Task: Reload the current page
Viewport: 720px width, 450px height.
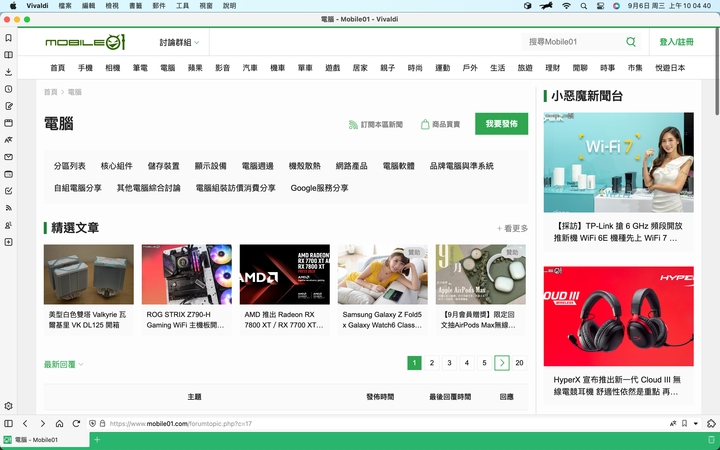Action: (x=76, y=423)
